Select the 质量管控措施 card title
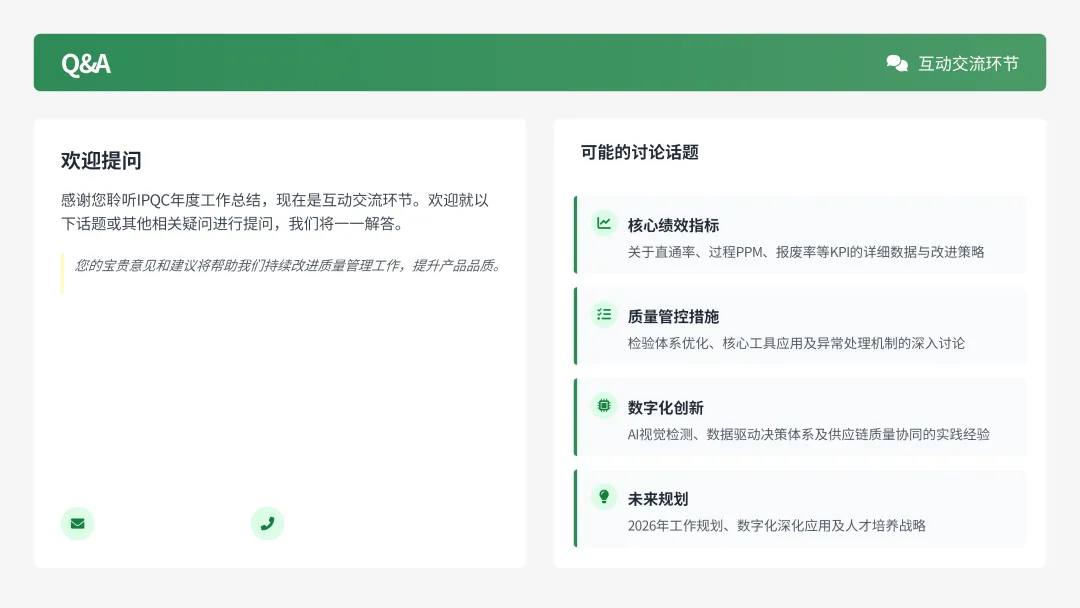This screenshot has width=1080, height=608. pyautogui.click(x=674, y=317)
